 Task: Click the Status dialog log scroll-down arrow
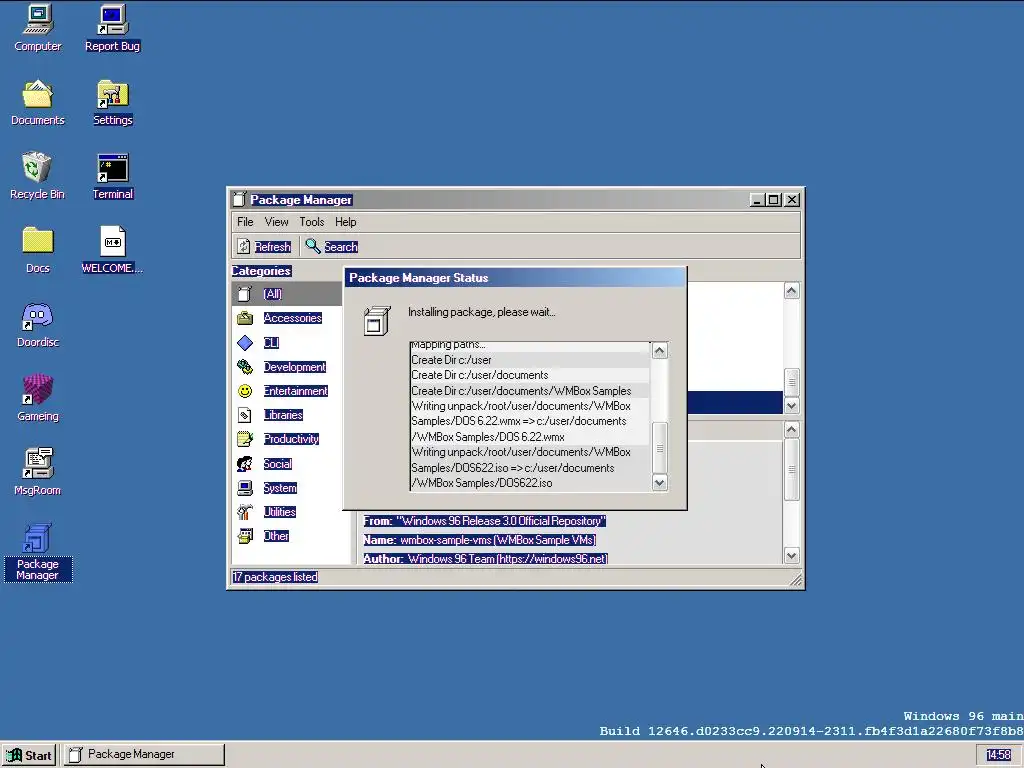tap(660, 483)
